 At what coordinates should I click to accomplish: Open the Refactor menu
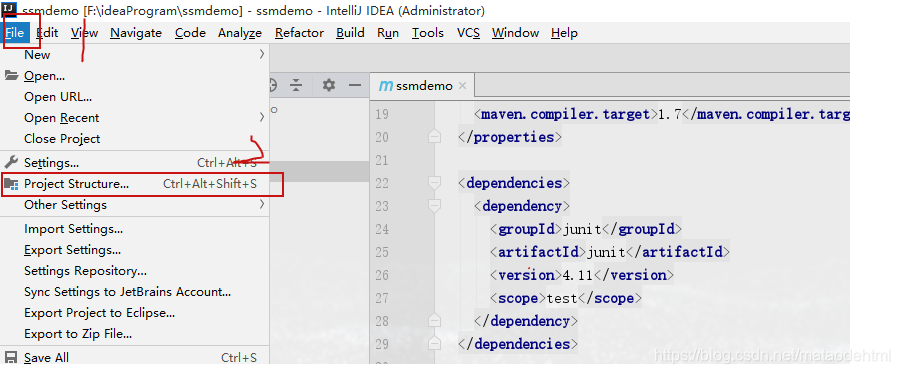299,33
